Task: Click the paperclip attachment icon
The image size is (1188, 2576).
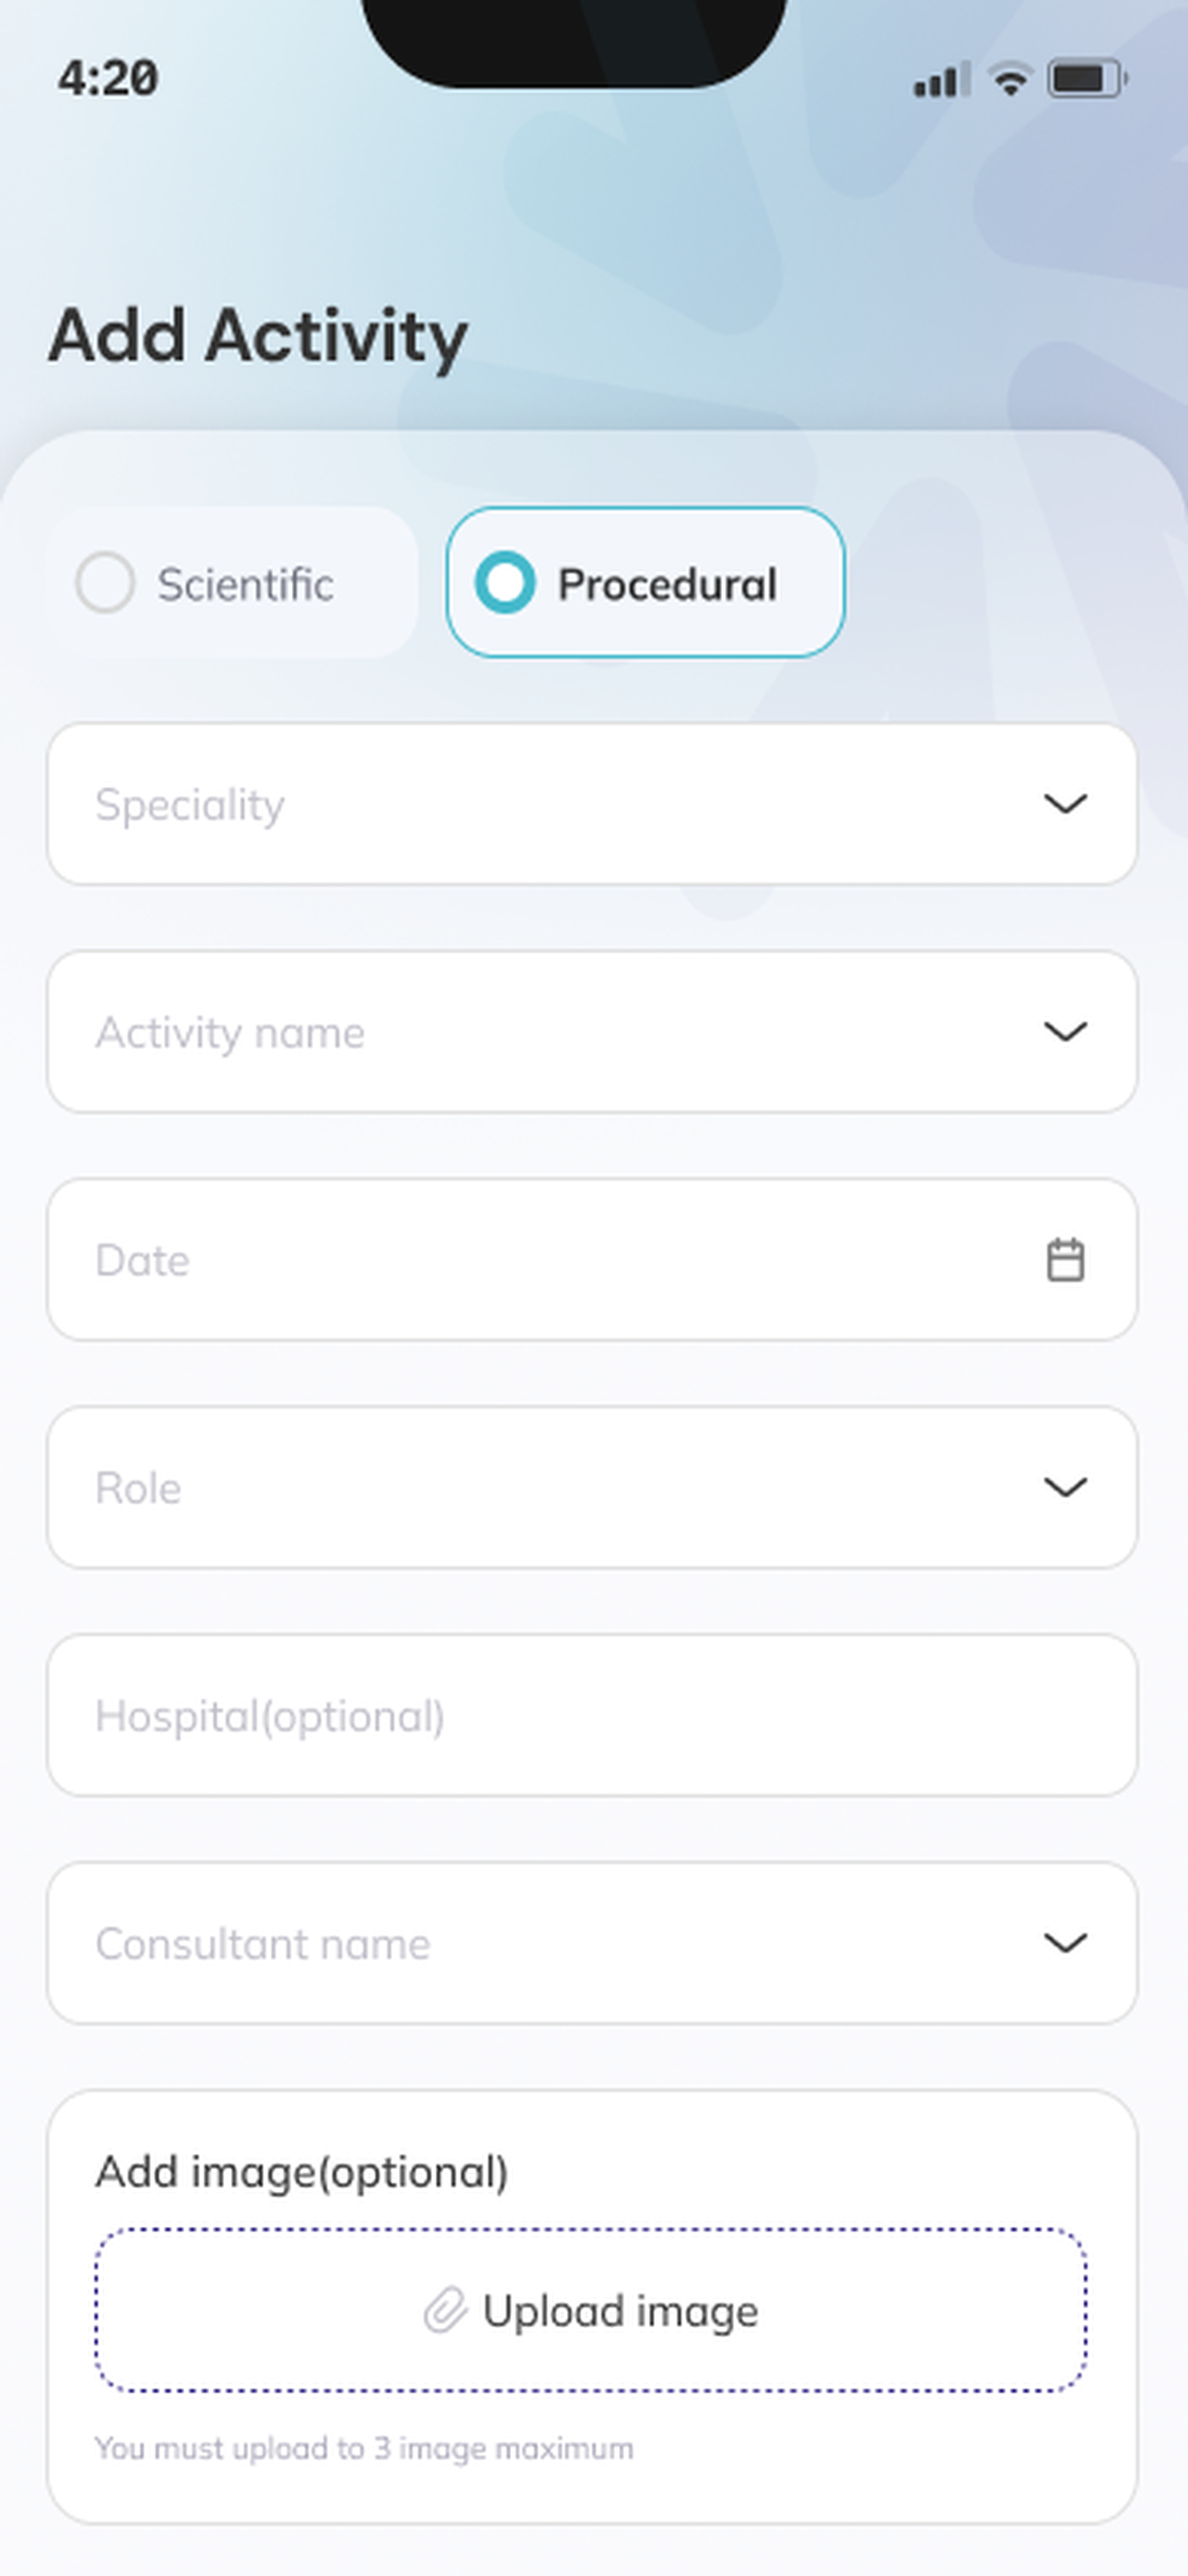Action: click(445, 2310)
